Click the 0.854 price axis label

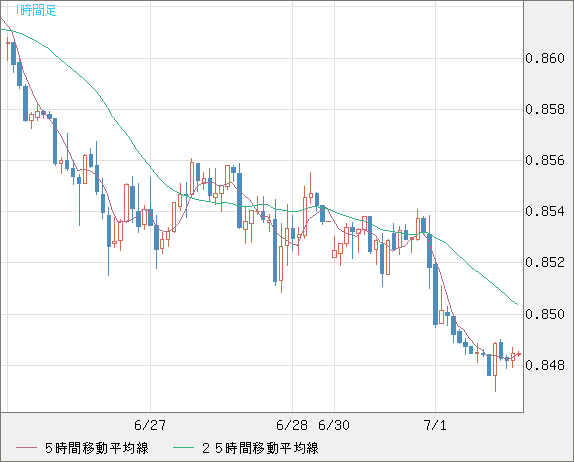point(545,211)
